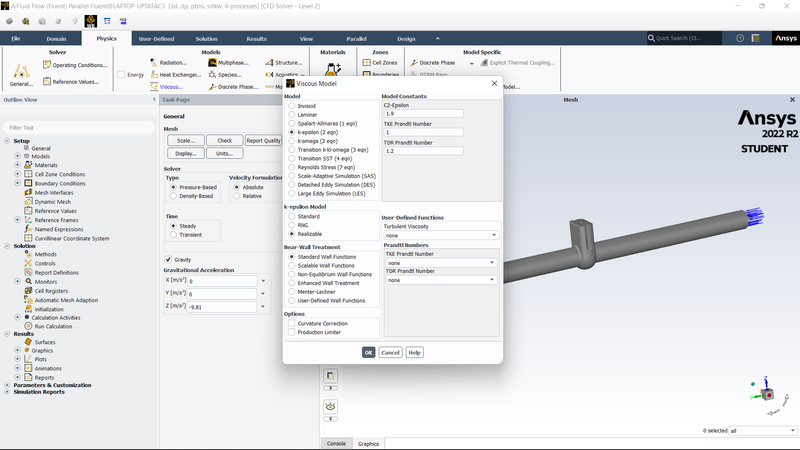Switch to the Solution ribbon tab
This screenshot has width=800, height=450.
click(x=206, y=39)
